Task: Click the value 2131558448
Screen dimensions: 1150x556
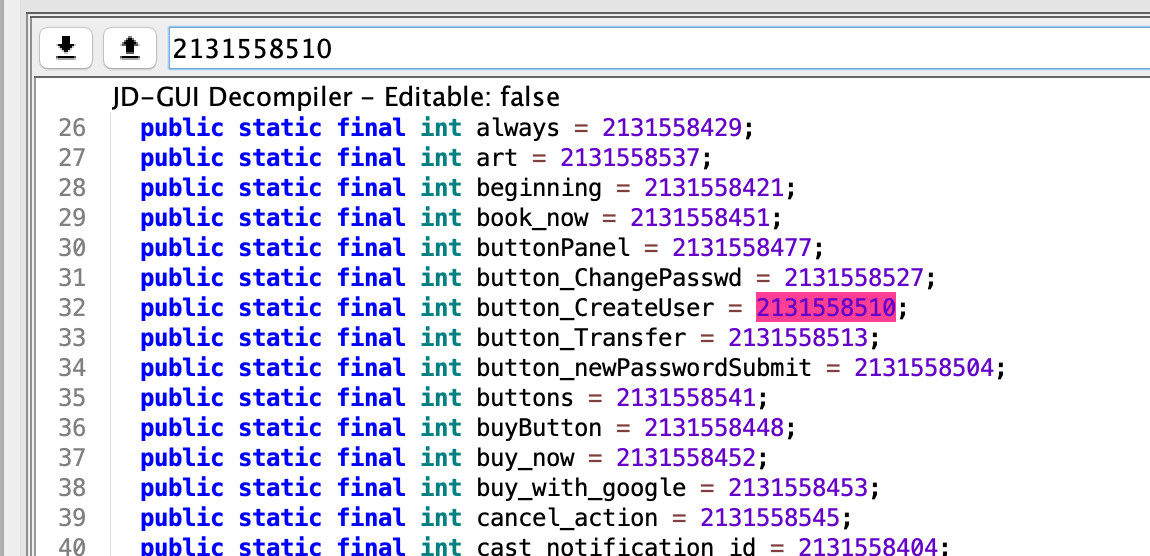Action: [x=714, y=428]
